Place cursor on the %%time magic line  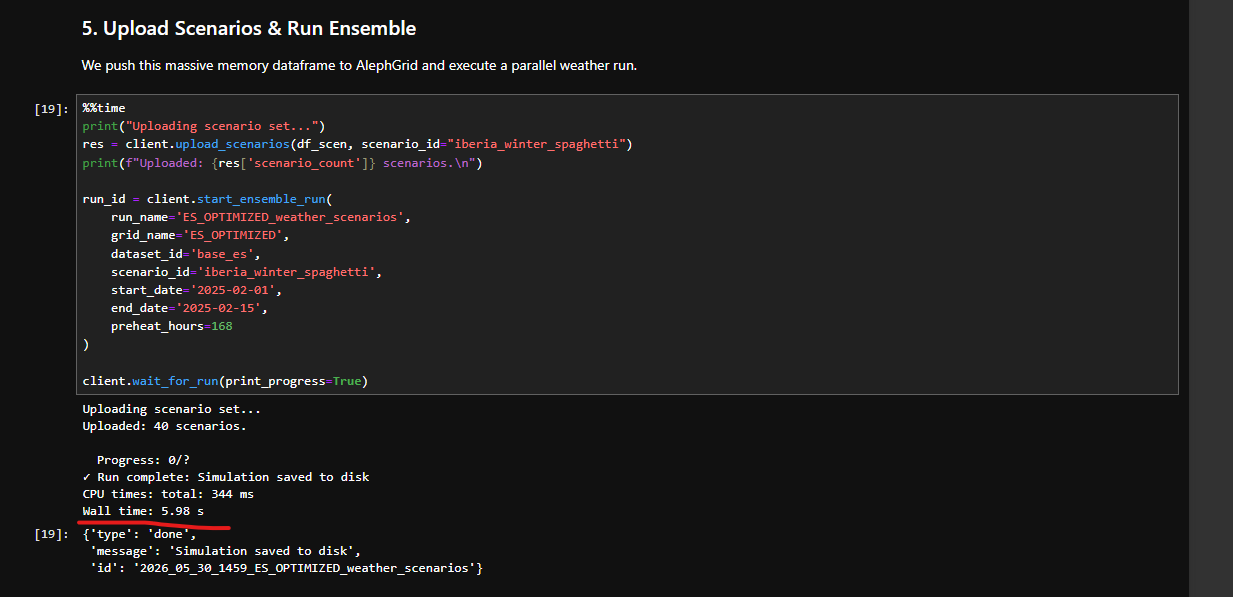click(104, 108)
